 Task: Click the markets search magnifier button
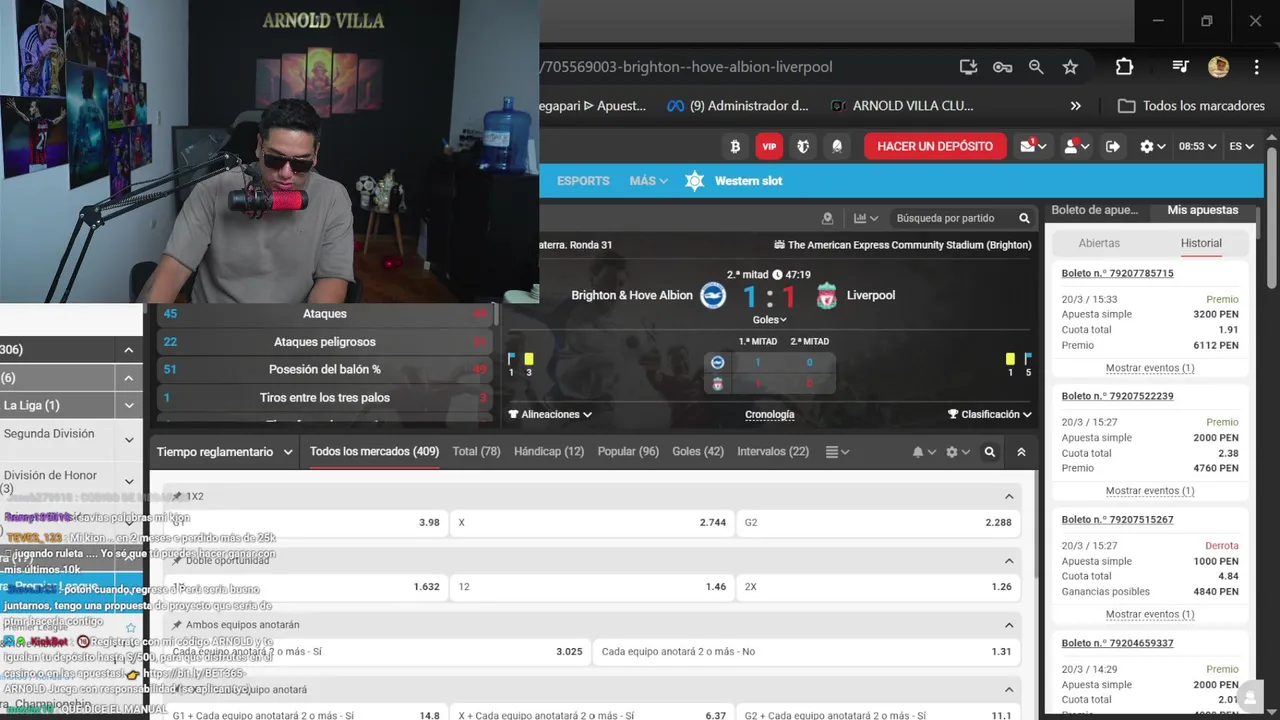[990, 452]
